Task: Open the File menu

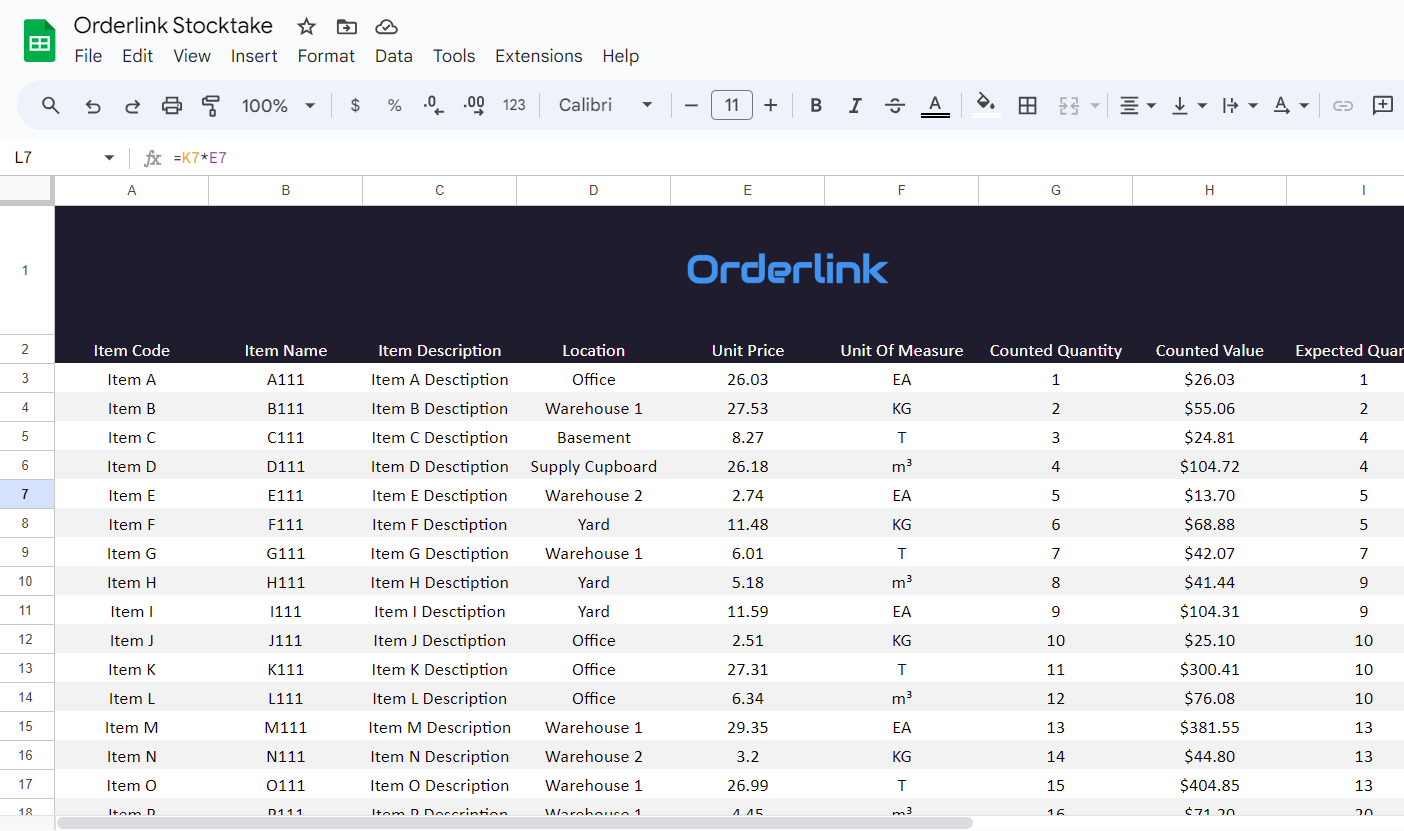Action: click(x=88, y=56)
